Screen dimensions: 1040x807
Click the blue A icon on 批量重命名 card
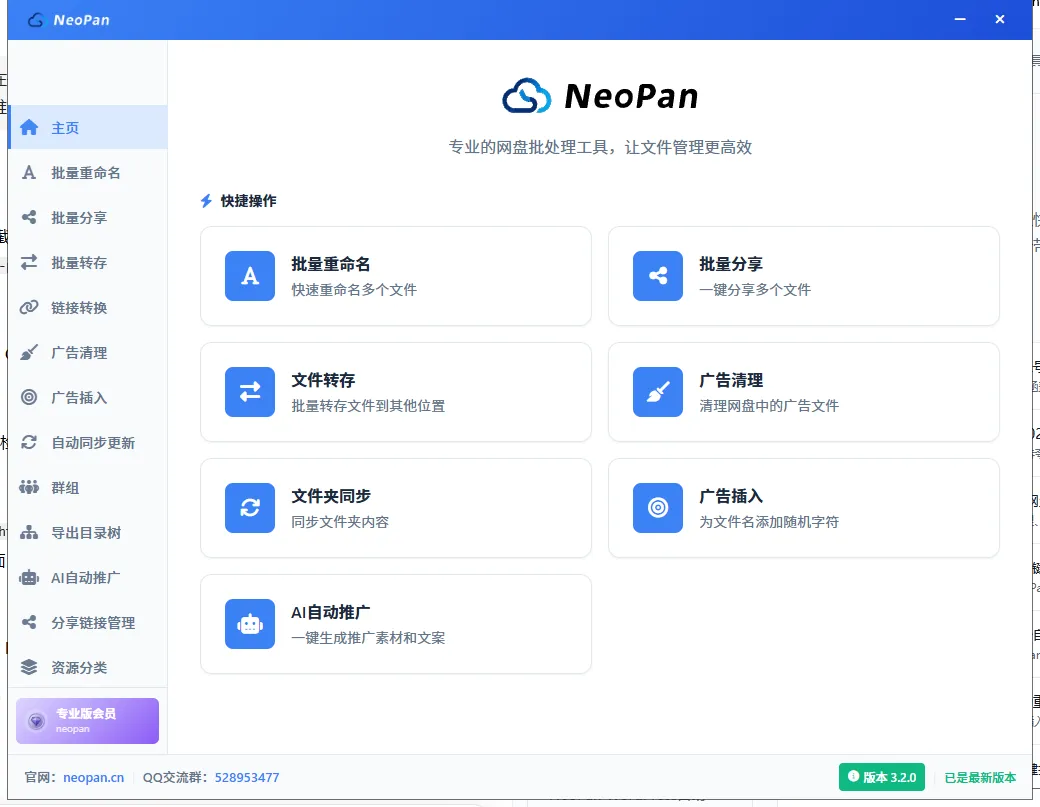click(250, 276)
